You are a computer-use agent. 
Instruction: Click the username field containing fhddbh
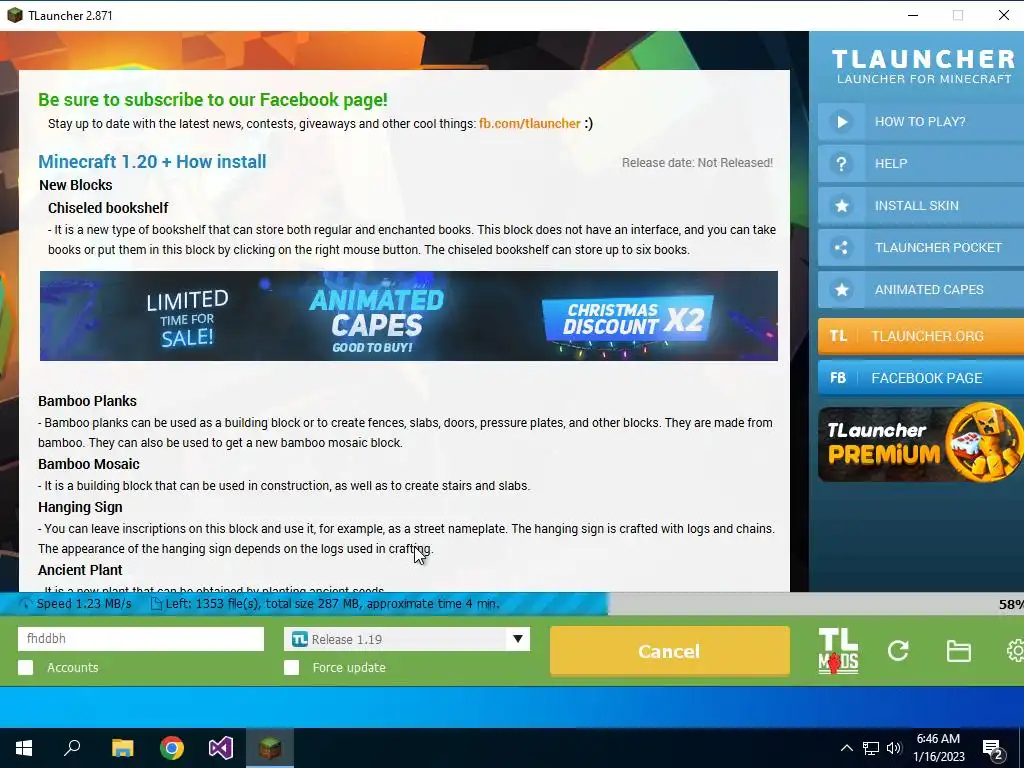[x=141, y=639]
